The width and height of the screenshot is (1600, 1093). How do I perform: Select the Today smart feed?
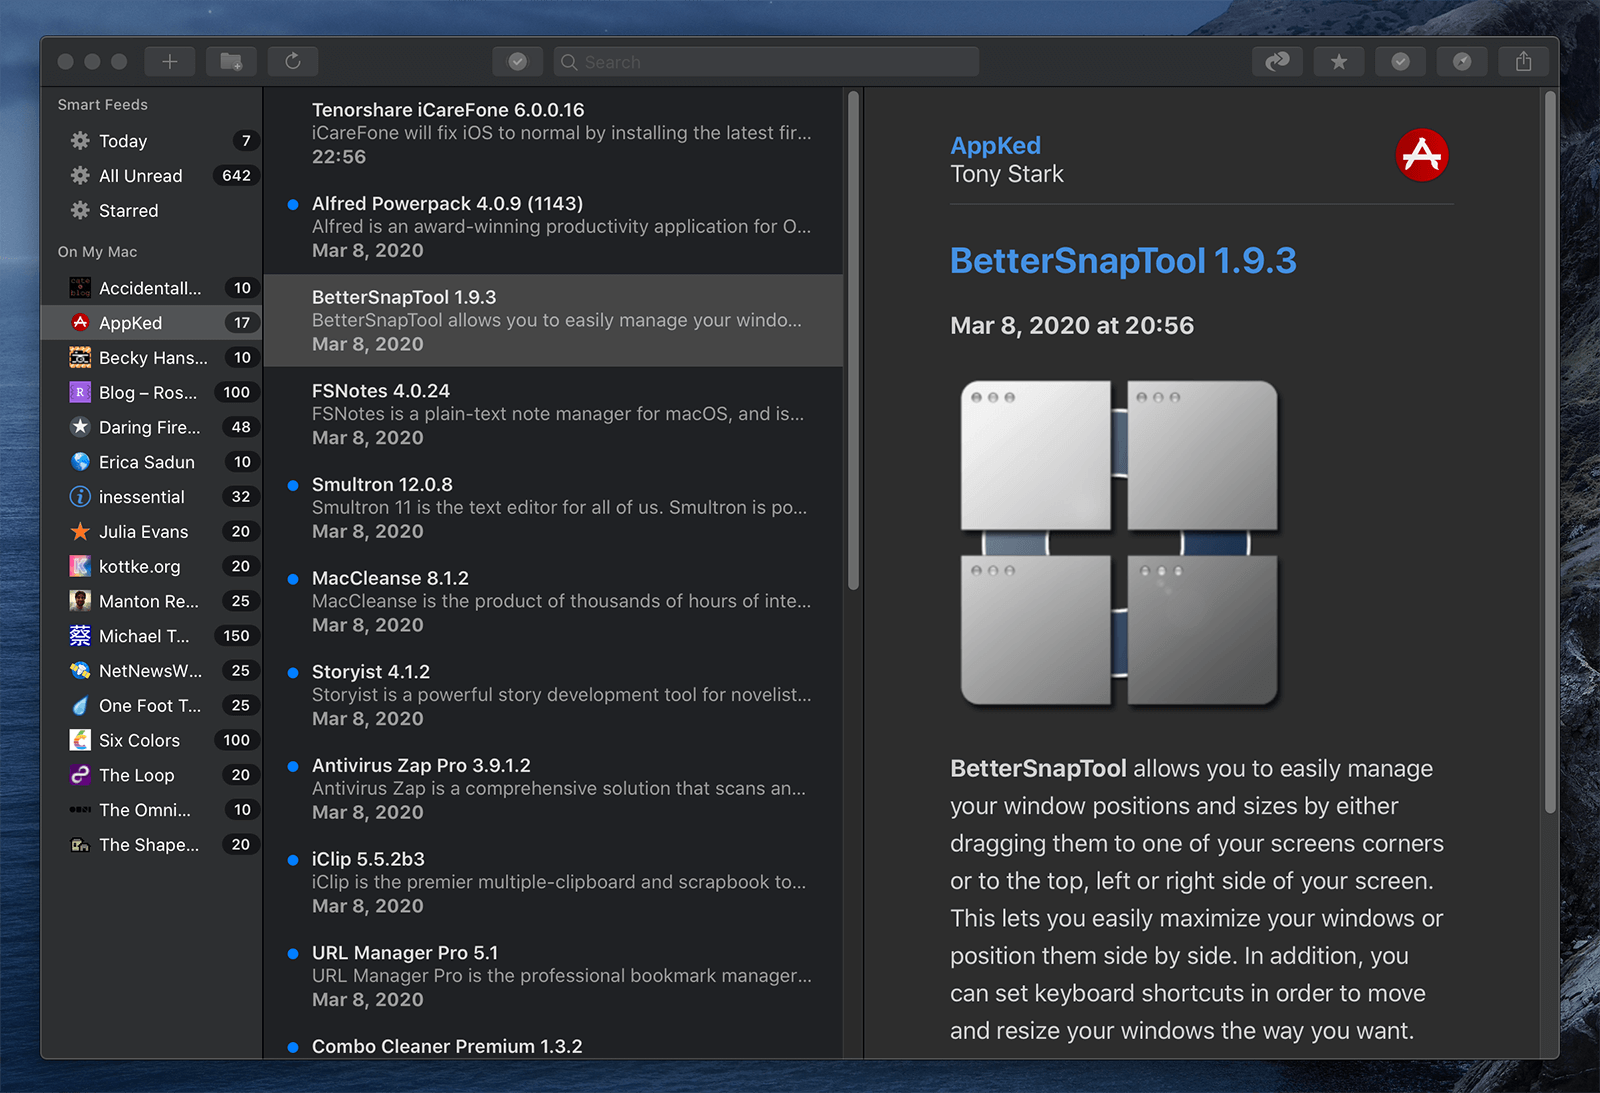coord(151,141)
